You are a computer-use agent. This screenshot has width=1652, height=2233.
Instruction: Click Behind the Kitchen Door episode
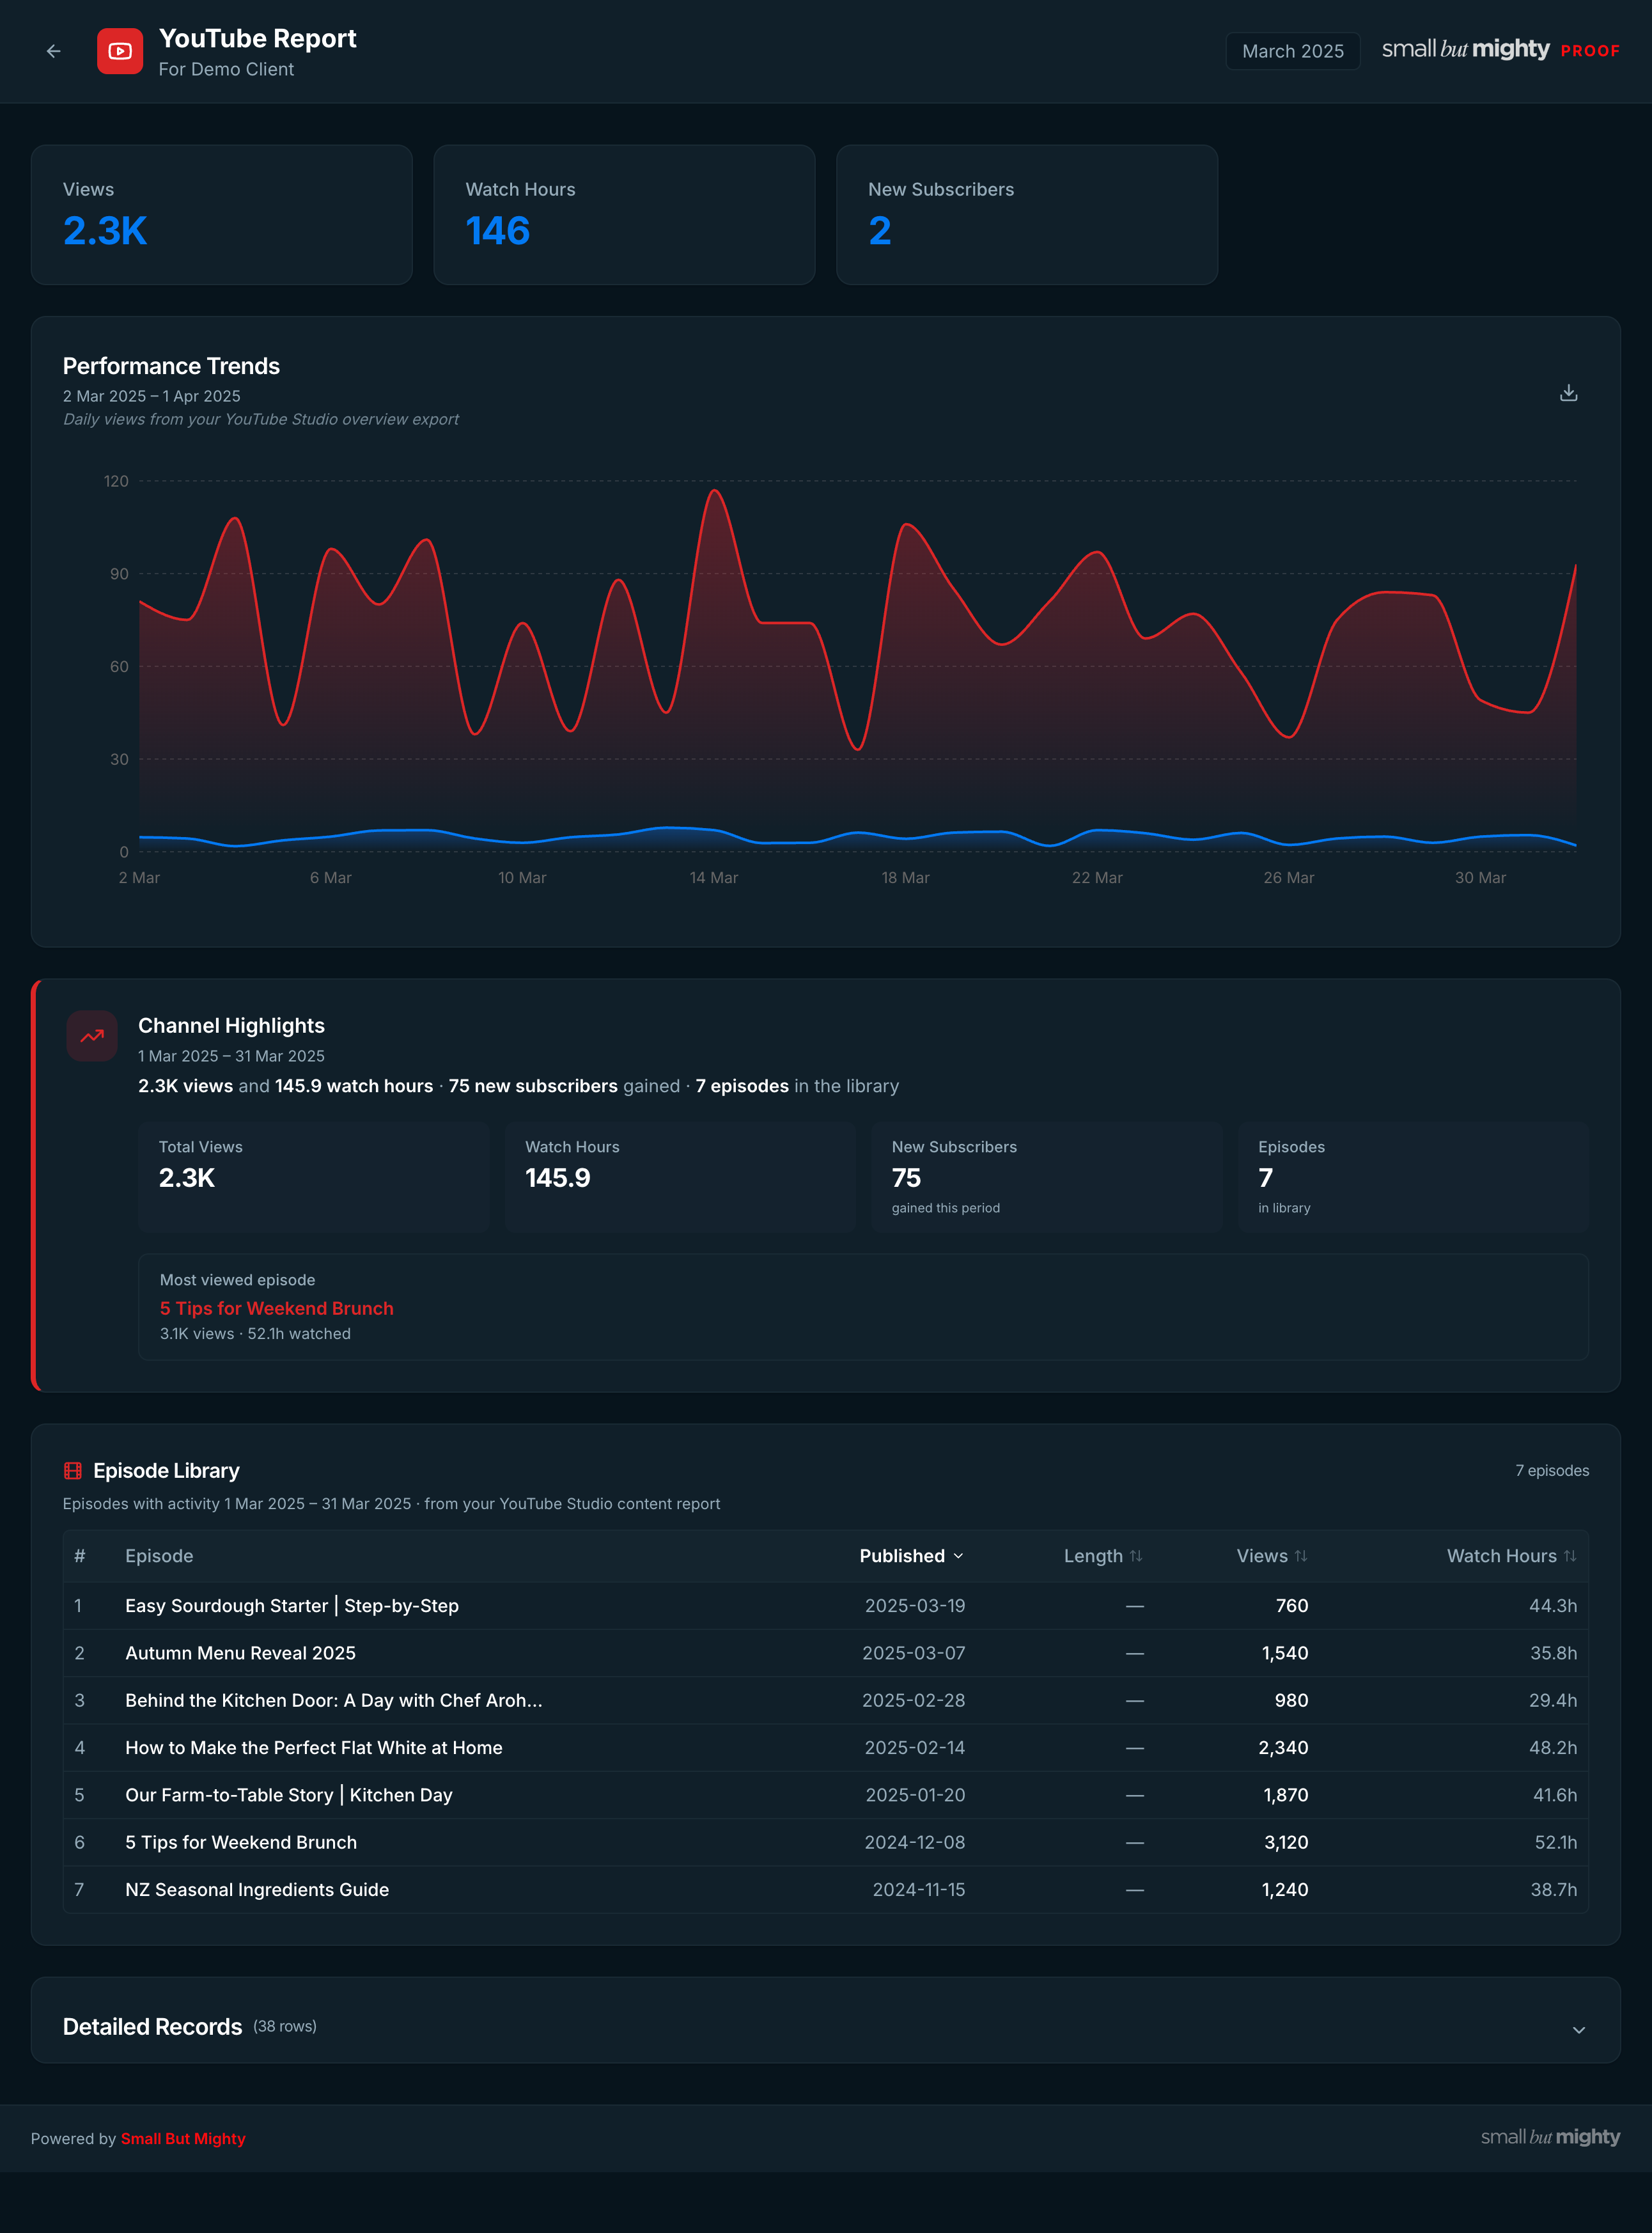click(333, 1700)
